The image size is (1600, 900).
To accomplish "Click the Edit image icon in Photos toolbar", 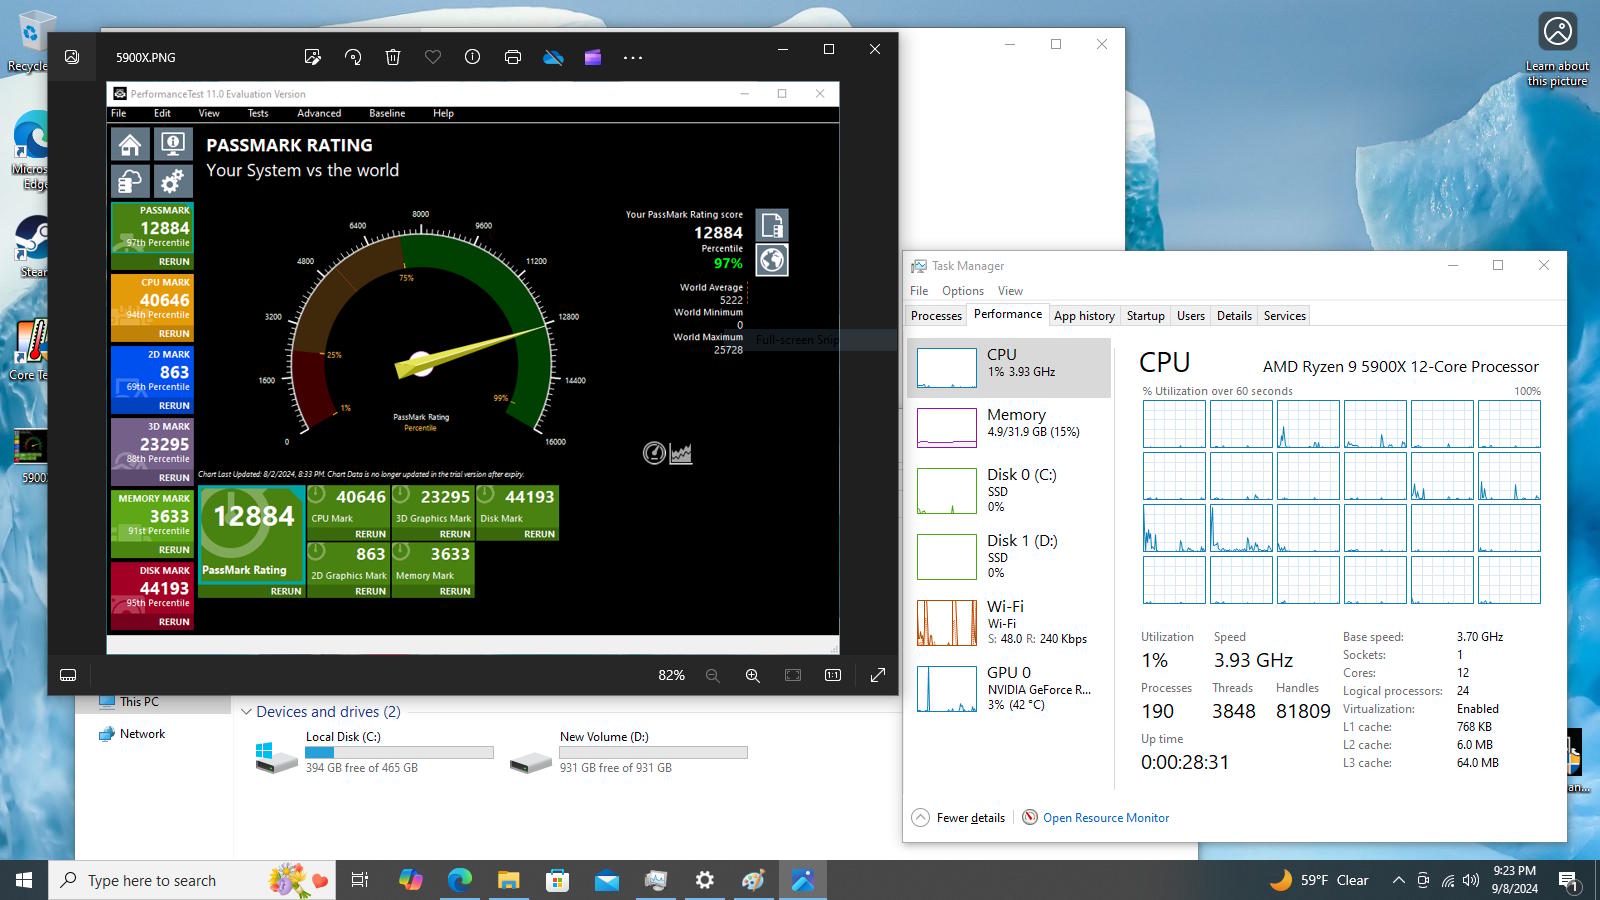I will pyautogui.click(x=313, y=57).
